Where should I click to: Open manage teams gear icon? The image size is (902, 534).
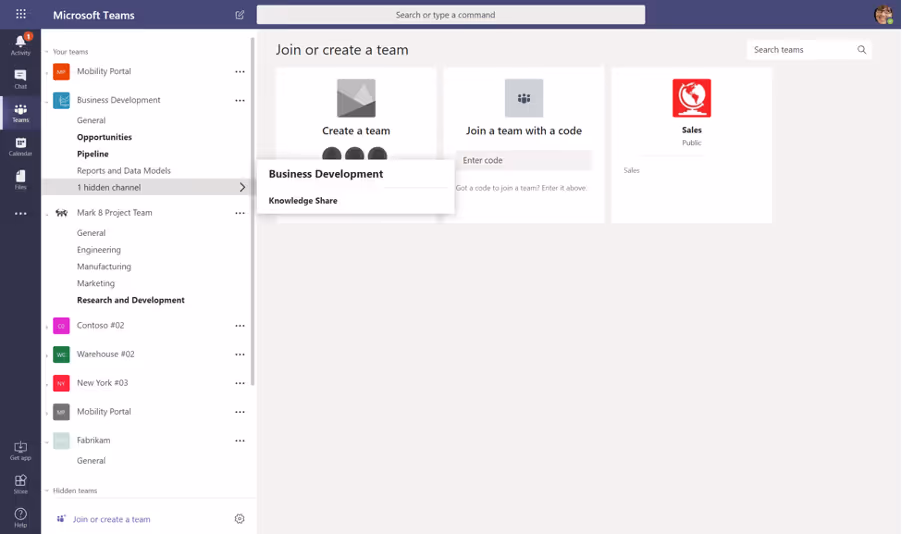(x=239, y=518)
